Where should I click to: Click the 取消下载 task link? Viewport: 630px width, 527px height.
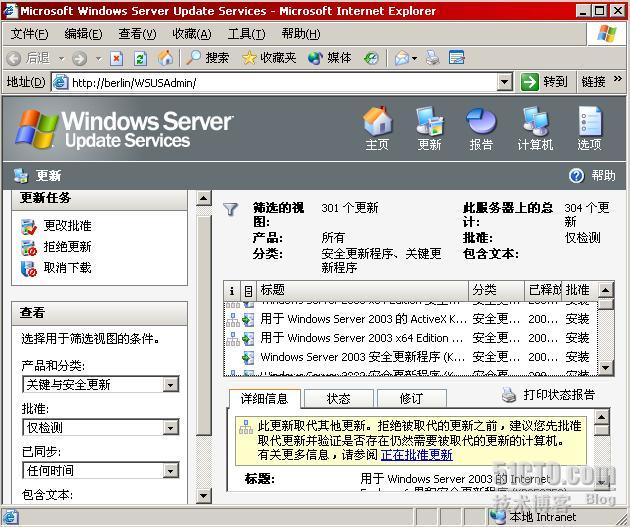(68, 268)
